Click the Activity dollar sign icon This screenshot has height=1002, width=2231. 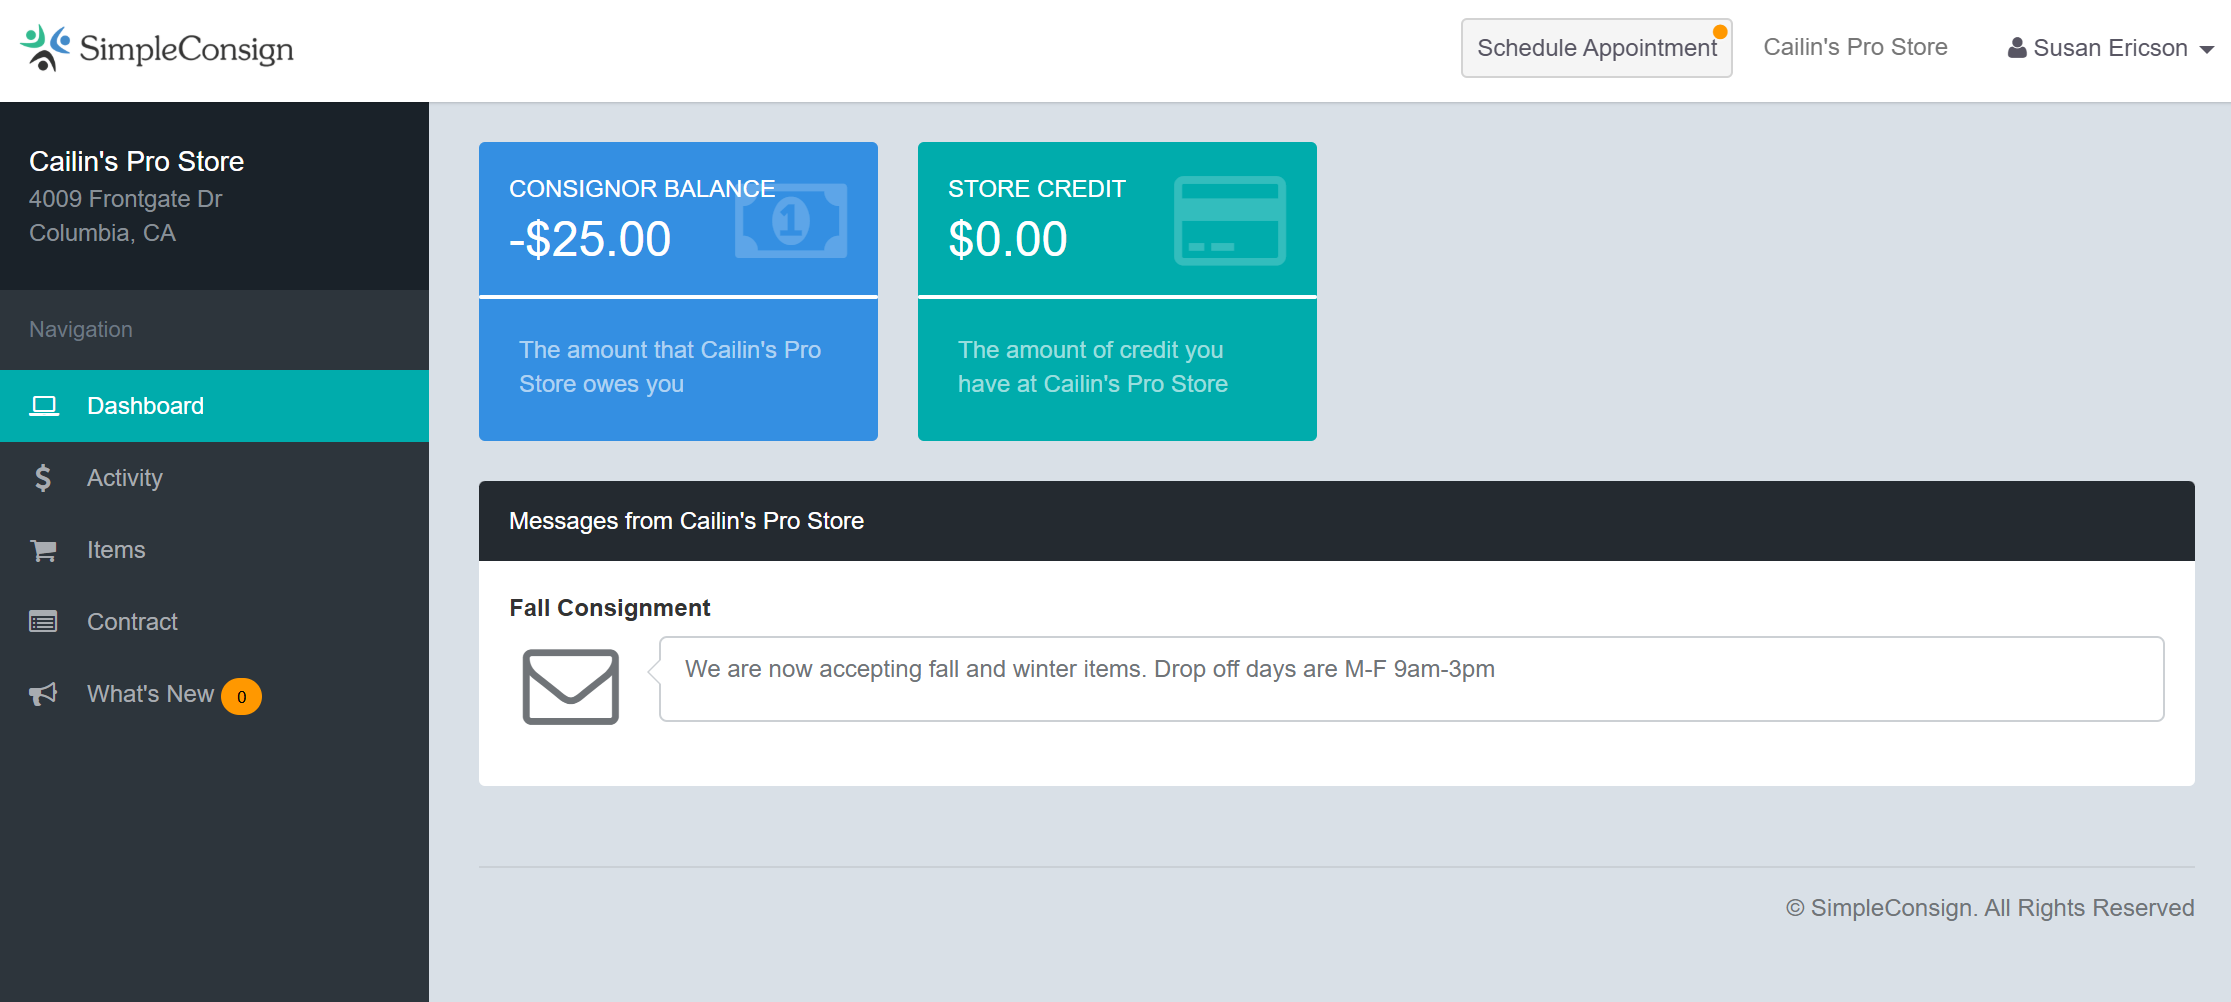tap(43, 478)
